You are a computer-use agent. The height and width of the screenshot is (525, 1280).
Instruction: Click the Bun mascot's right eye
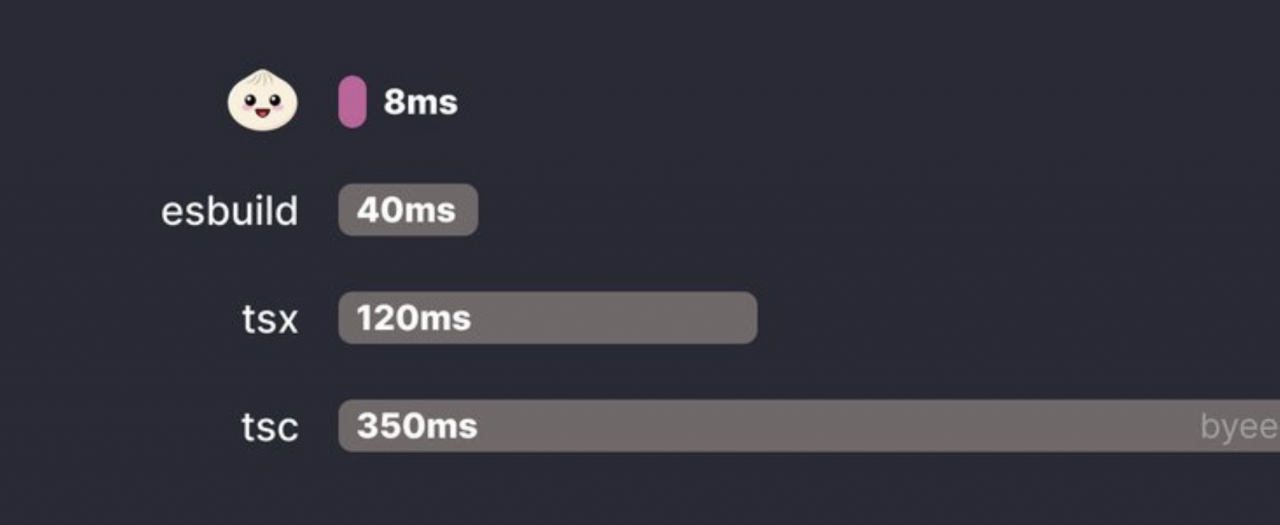tap(276, 101)
